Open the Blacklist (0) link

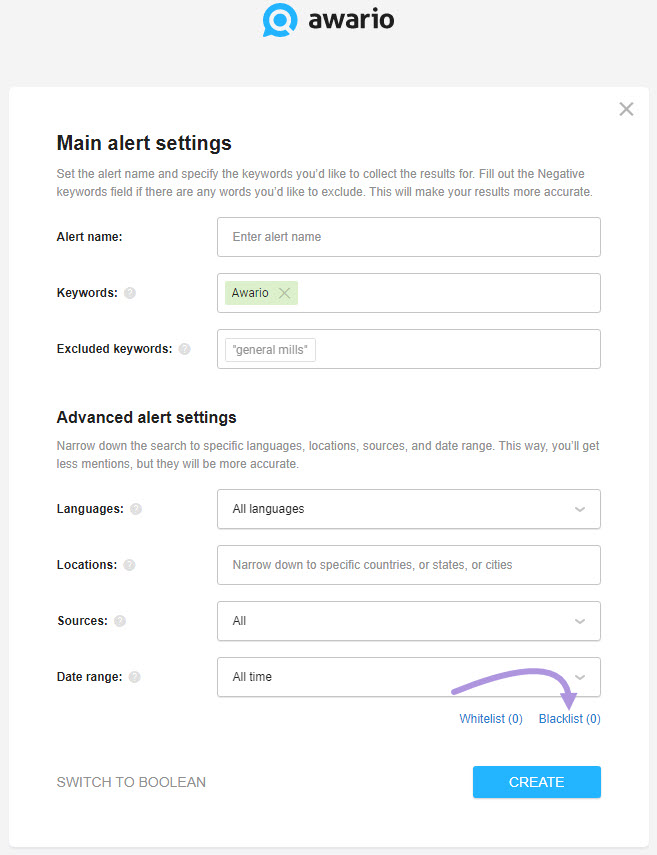click(570, 719)
